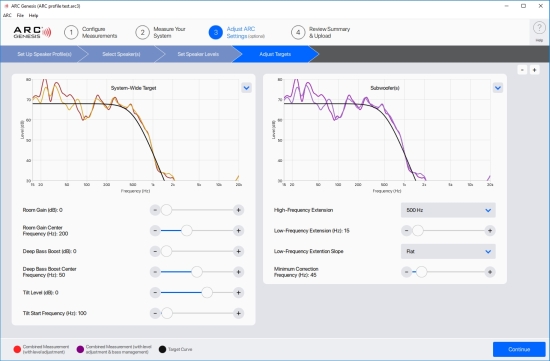Click the zoom-out minus above the graphs
The height and width of the screenshot is (361, 550).
click(x=522, y=70)
